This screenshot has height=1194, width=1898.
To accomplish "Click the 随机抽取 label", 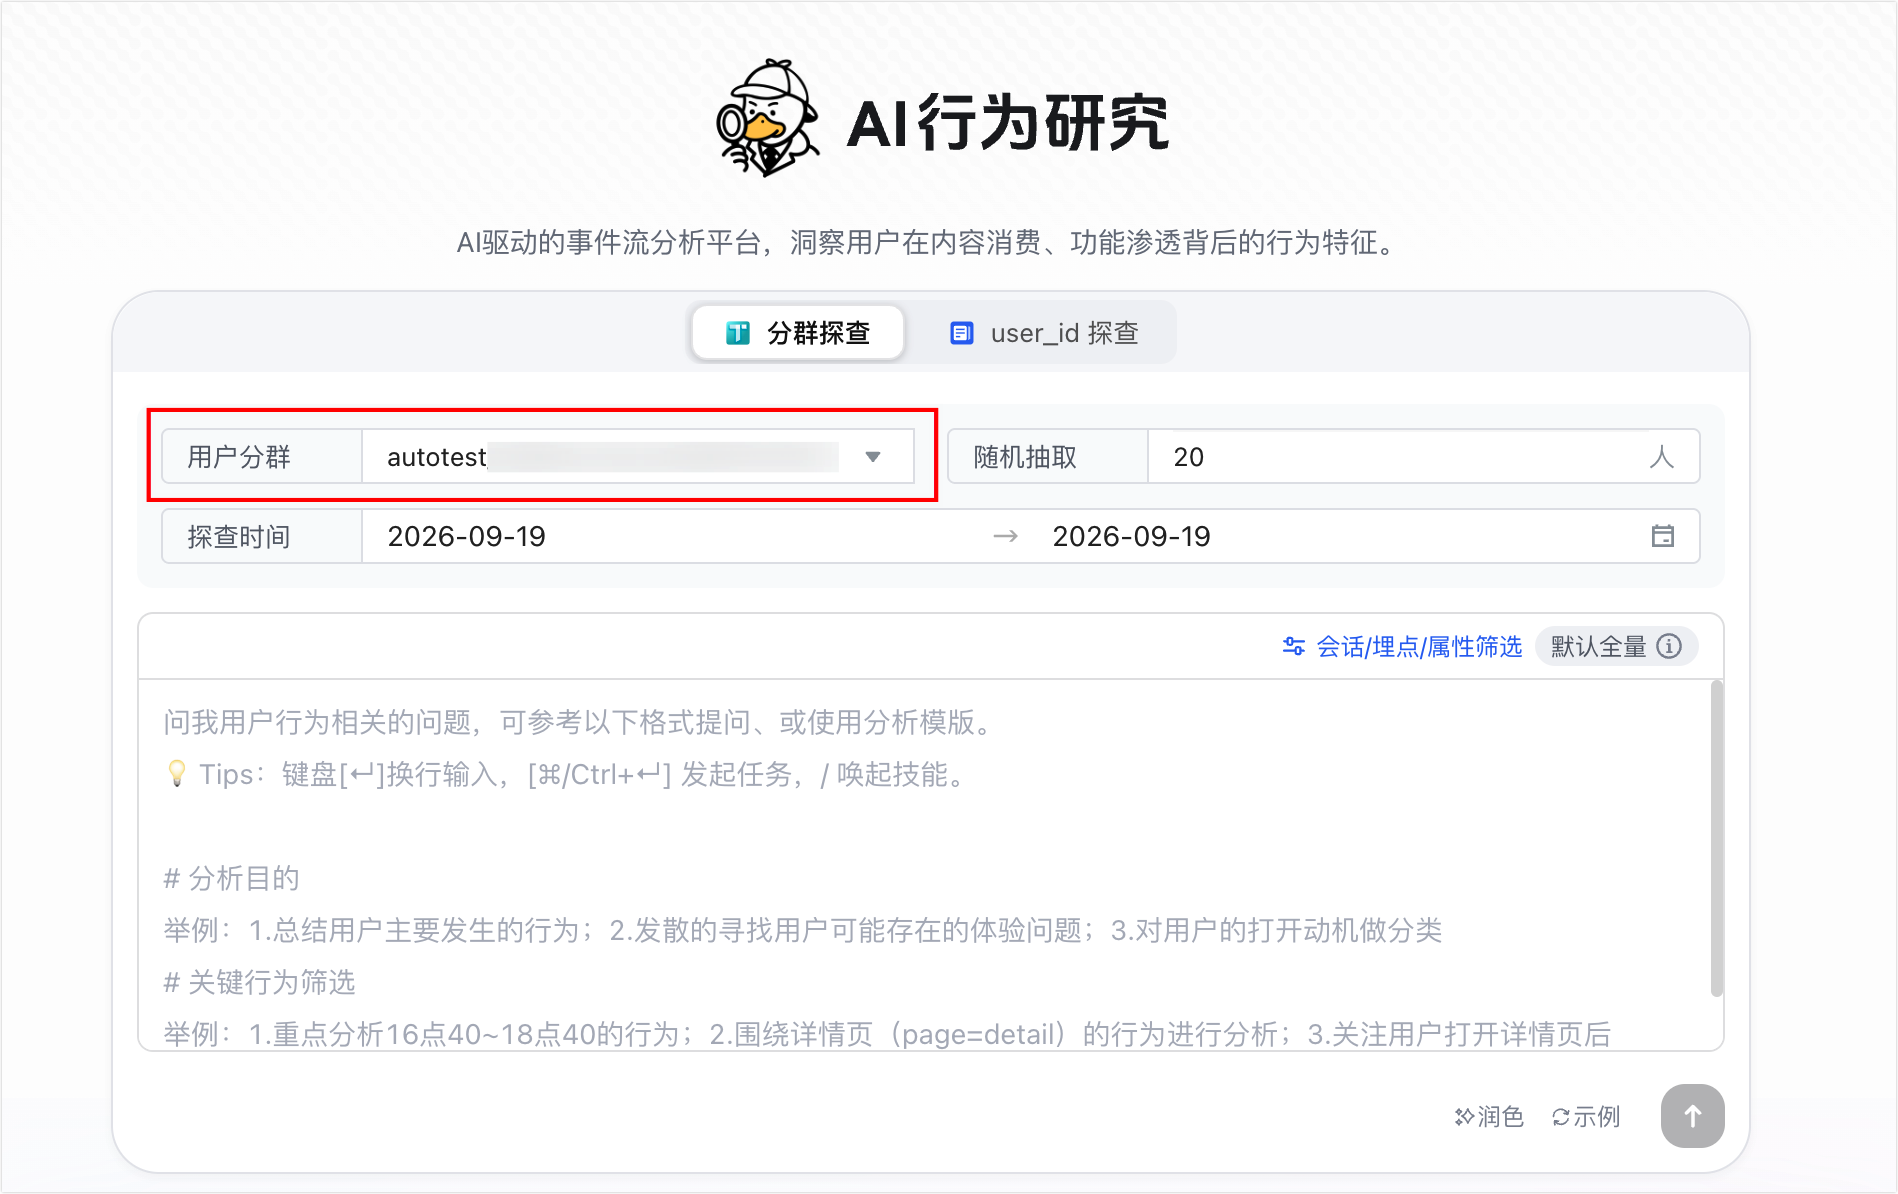I will pos(1025,457).
